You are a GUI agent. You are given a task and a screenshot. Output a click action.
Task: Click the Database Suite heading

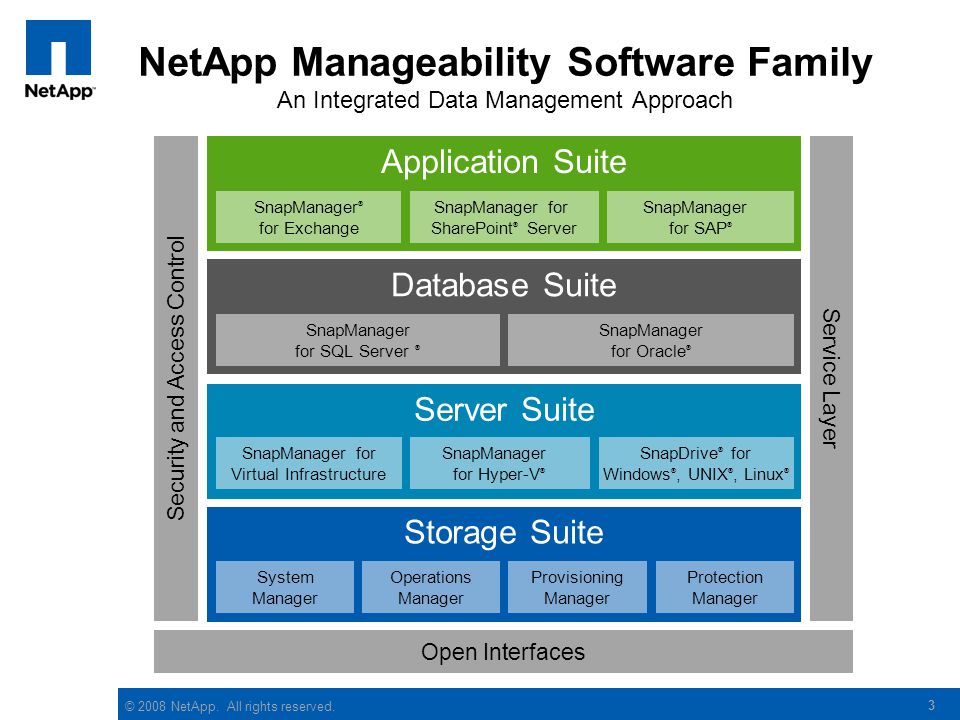tap(504, 285)
